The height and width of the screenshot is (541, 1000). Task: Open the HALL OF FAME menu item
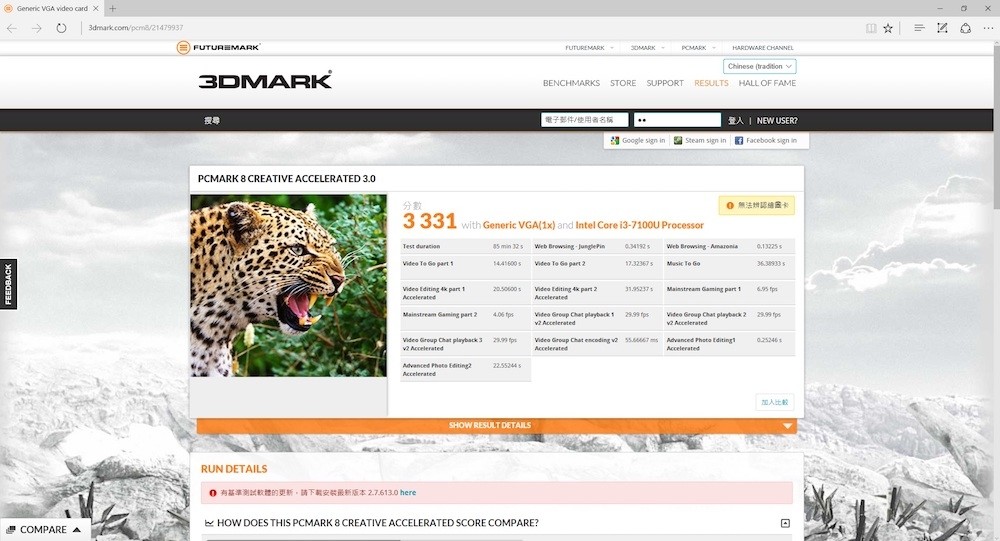coord(767,83)
